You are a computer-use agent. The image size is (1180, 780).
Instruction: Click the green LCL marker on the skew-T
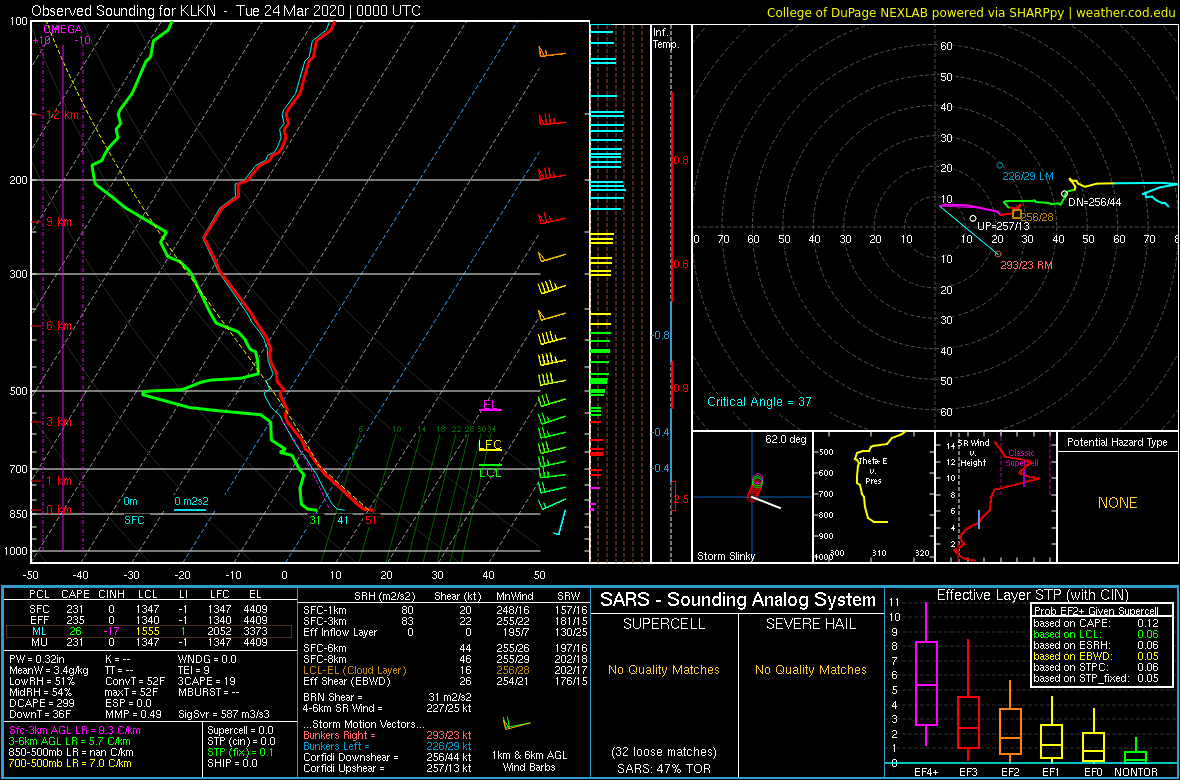[490, 471]
